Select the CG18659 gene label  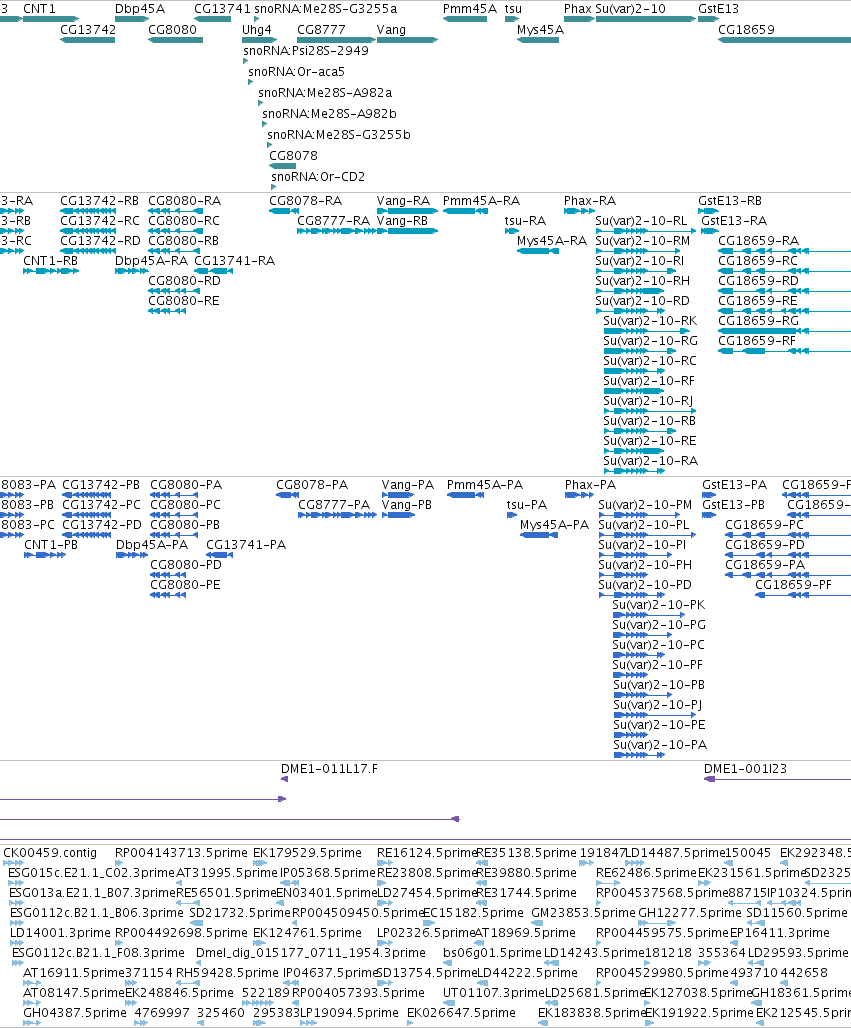click(x=746, y=30)
